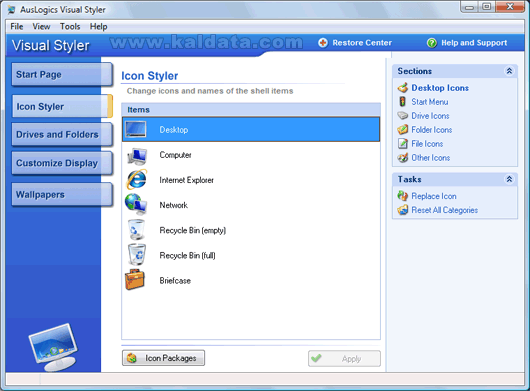Click the Other Icons palette icon

click(403, 157)
